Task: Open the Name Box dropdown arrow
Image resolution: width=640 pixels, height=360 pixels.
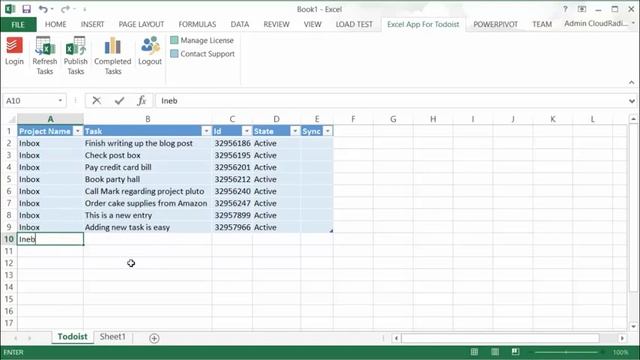Action: pos(60,100)
